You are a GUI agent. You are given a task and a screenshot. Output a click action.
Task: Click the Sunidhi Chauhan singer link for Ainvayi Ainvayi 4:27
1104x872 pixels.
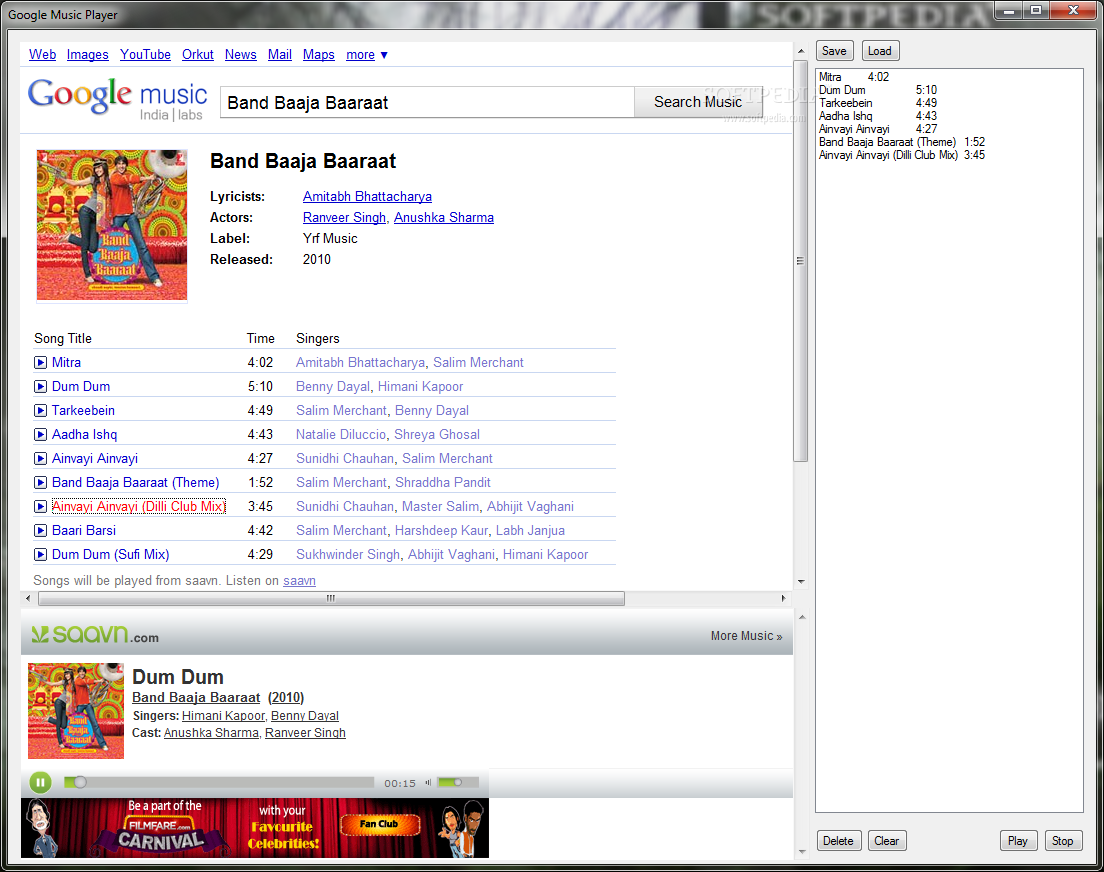point(345,459)
